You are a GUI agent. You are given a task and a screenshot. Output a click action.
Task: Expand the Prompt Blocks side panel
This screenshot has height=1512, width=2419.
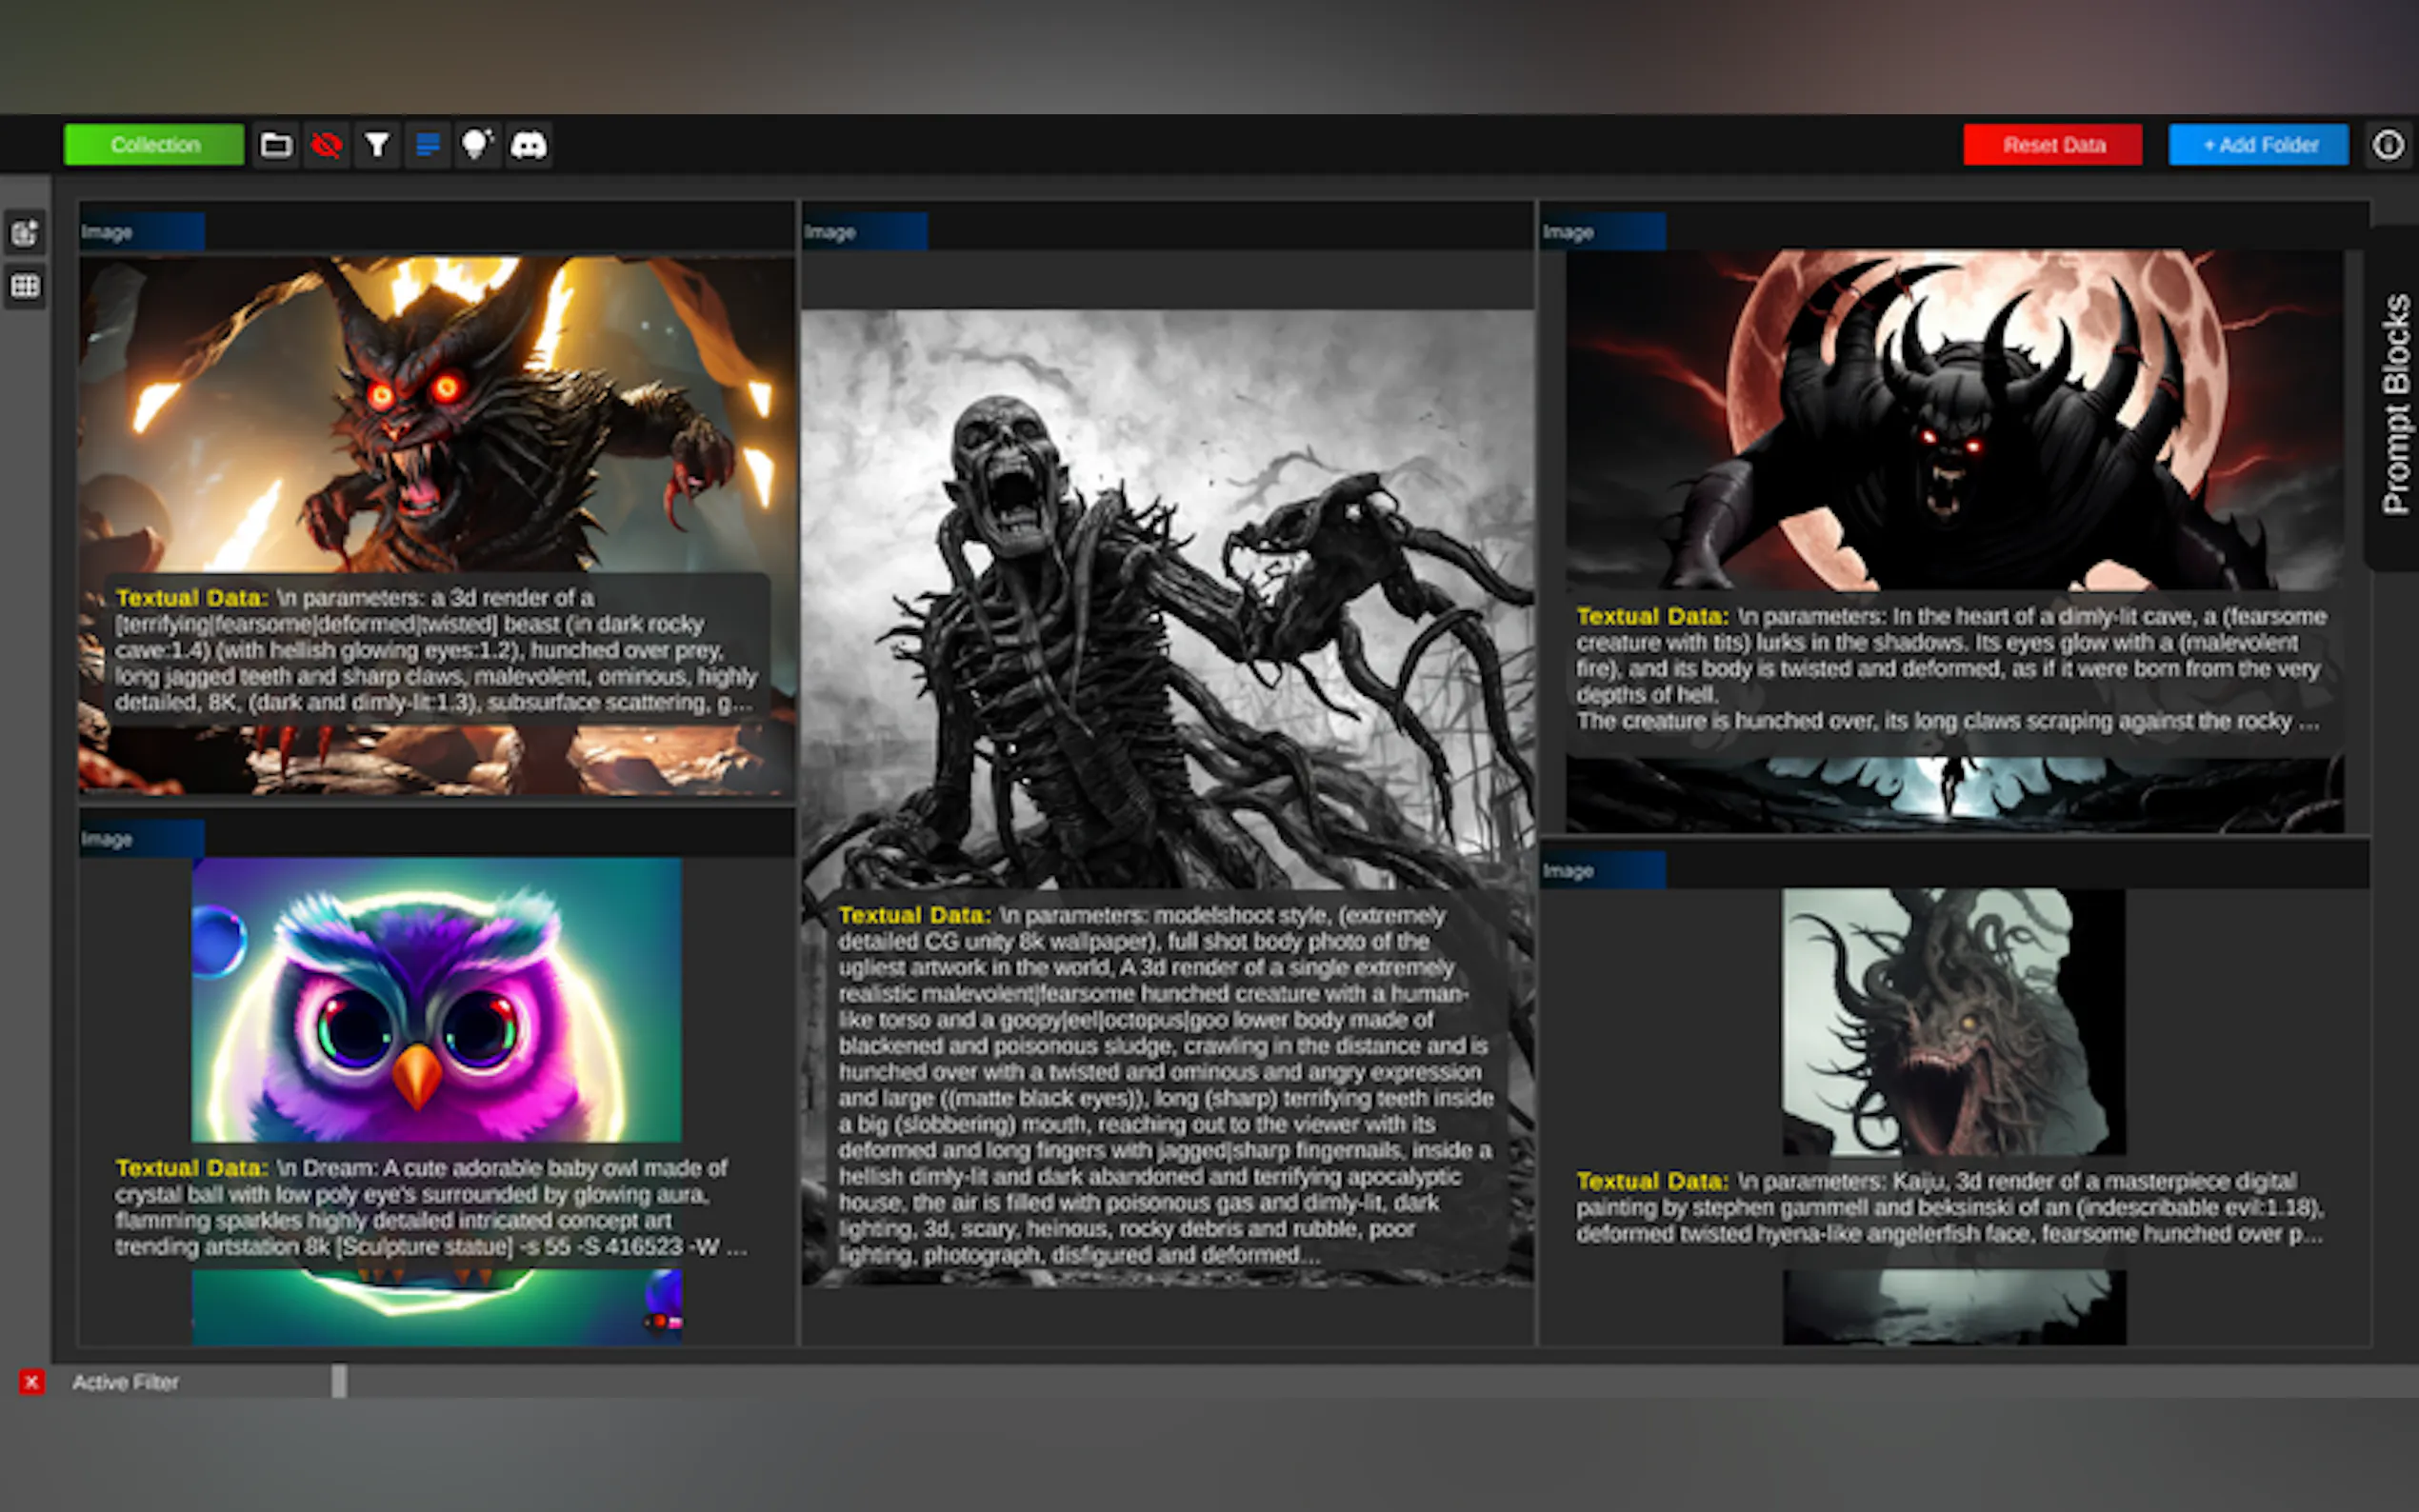click(x=2396, y=400)
